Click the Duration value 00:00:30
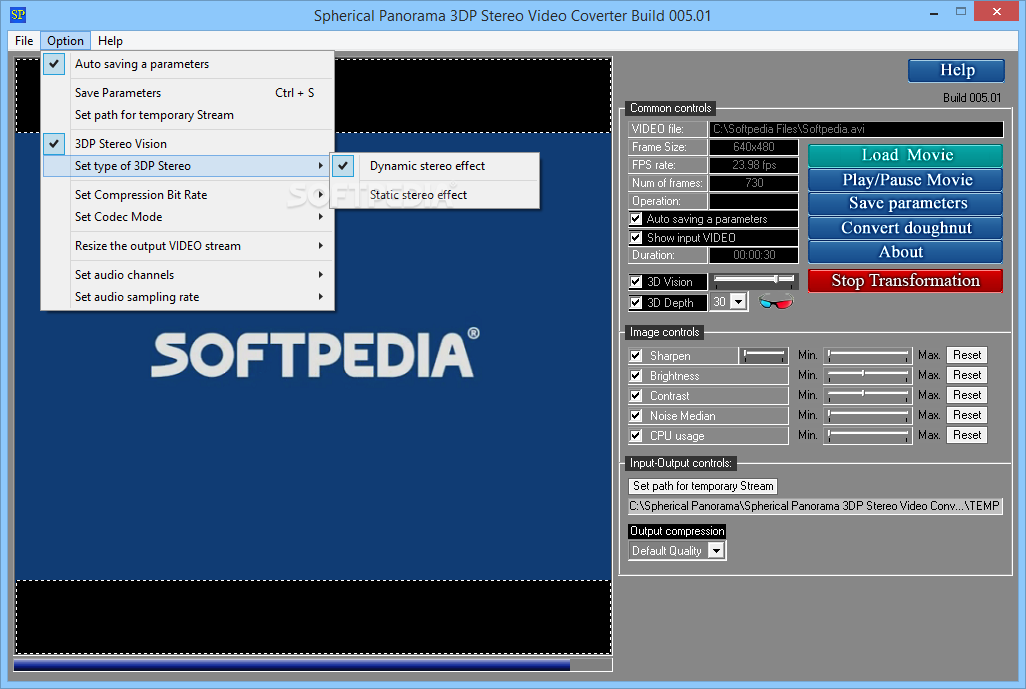 pyautogui.click(x=754, y=255)
